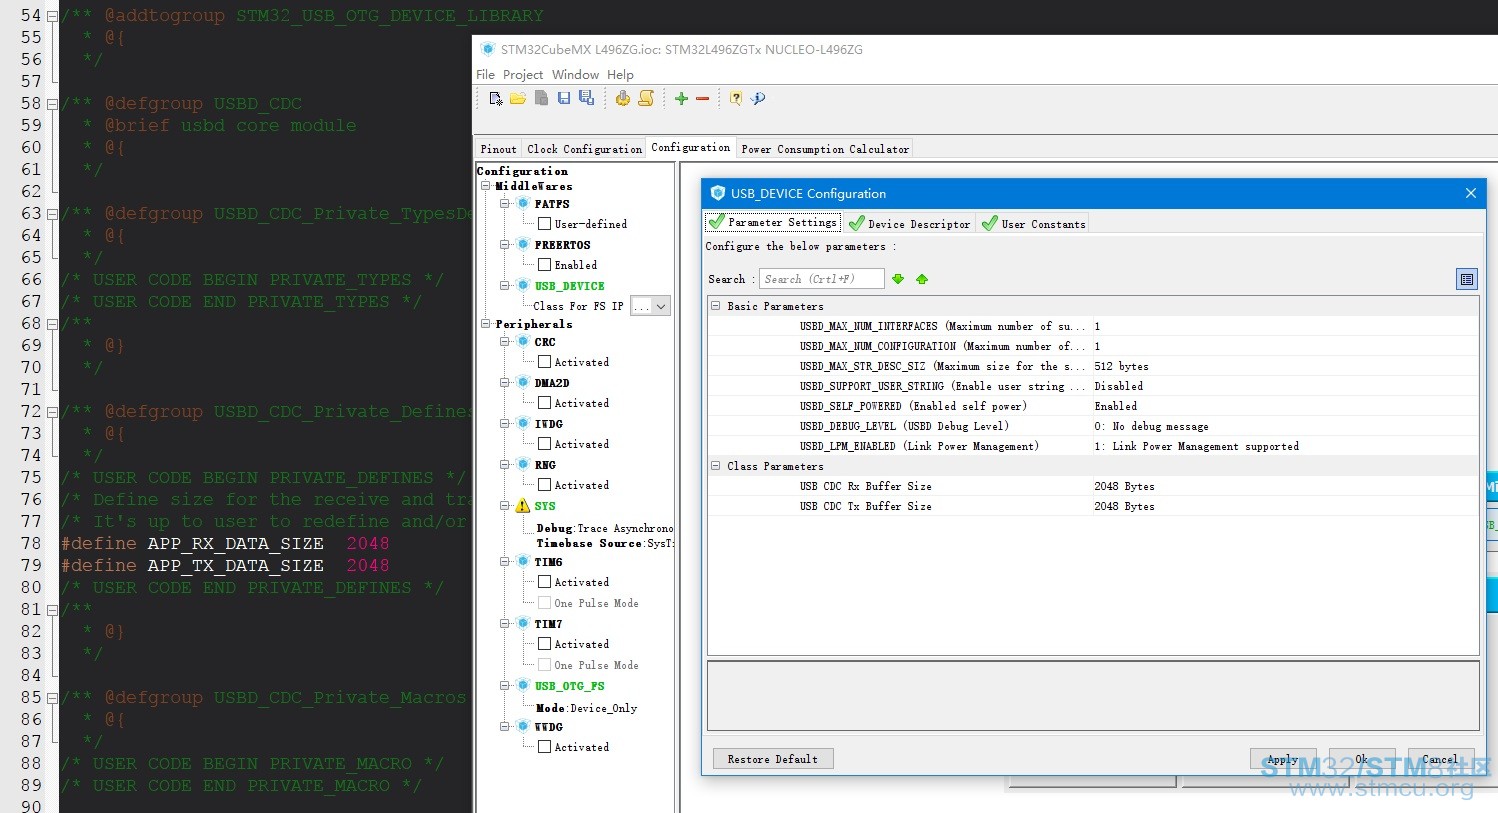Click the parameter Search field

[x=822, y=279]
